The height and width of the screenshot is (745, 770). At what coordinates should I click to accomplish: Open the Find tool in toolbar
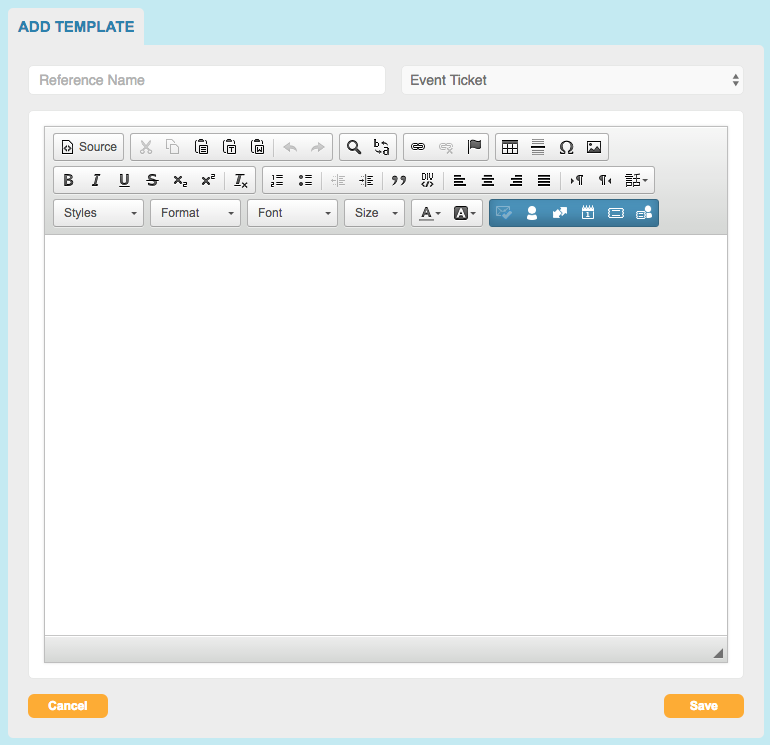point(353,147)
